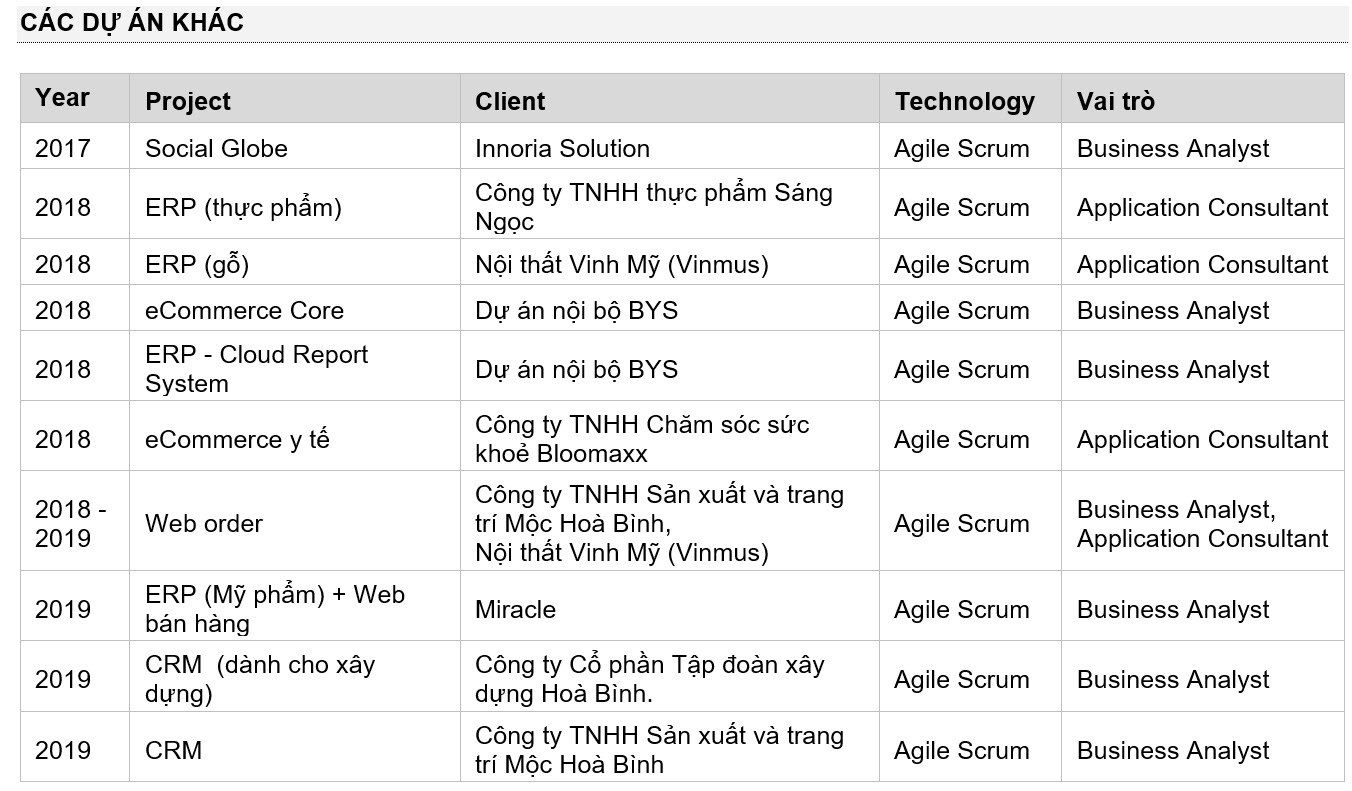Viewport: 1352px width, 791px height.
Task: Select the Miracle client cell
Action: tap(670, 607)
